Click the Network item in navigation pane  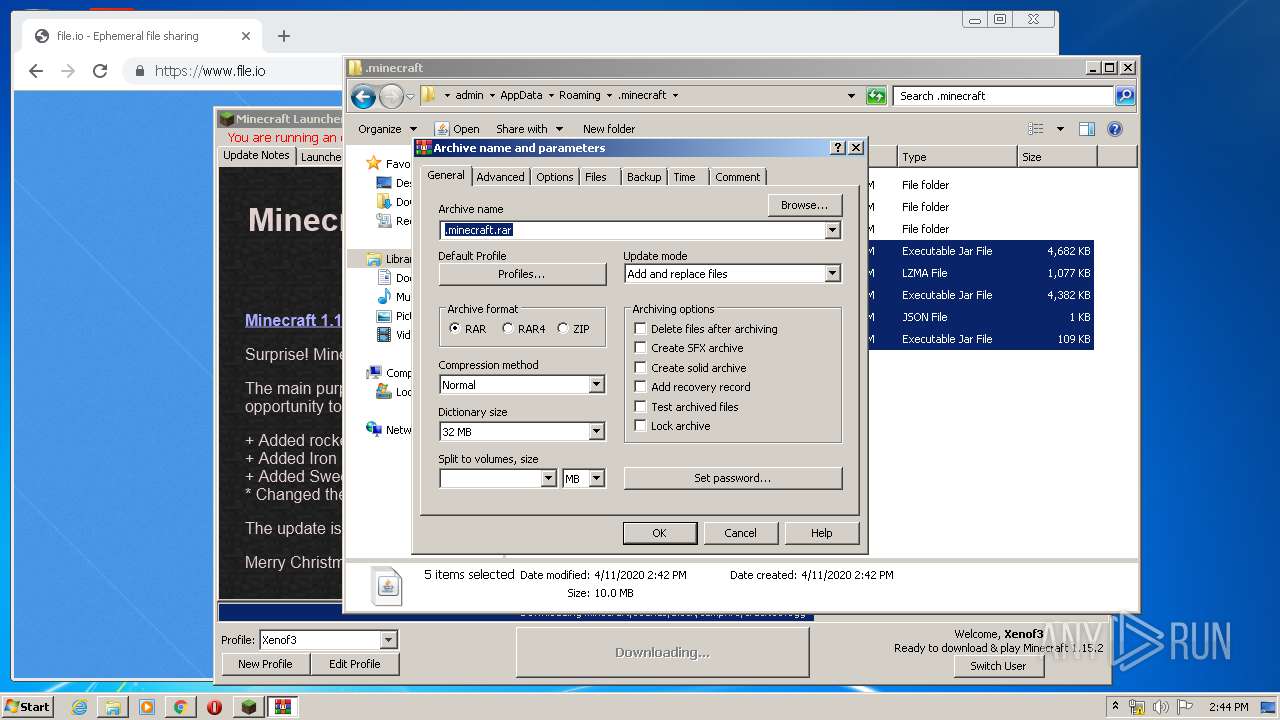388,429
